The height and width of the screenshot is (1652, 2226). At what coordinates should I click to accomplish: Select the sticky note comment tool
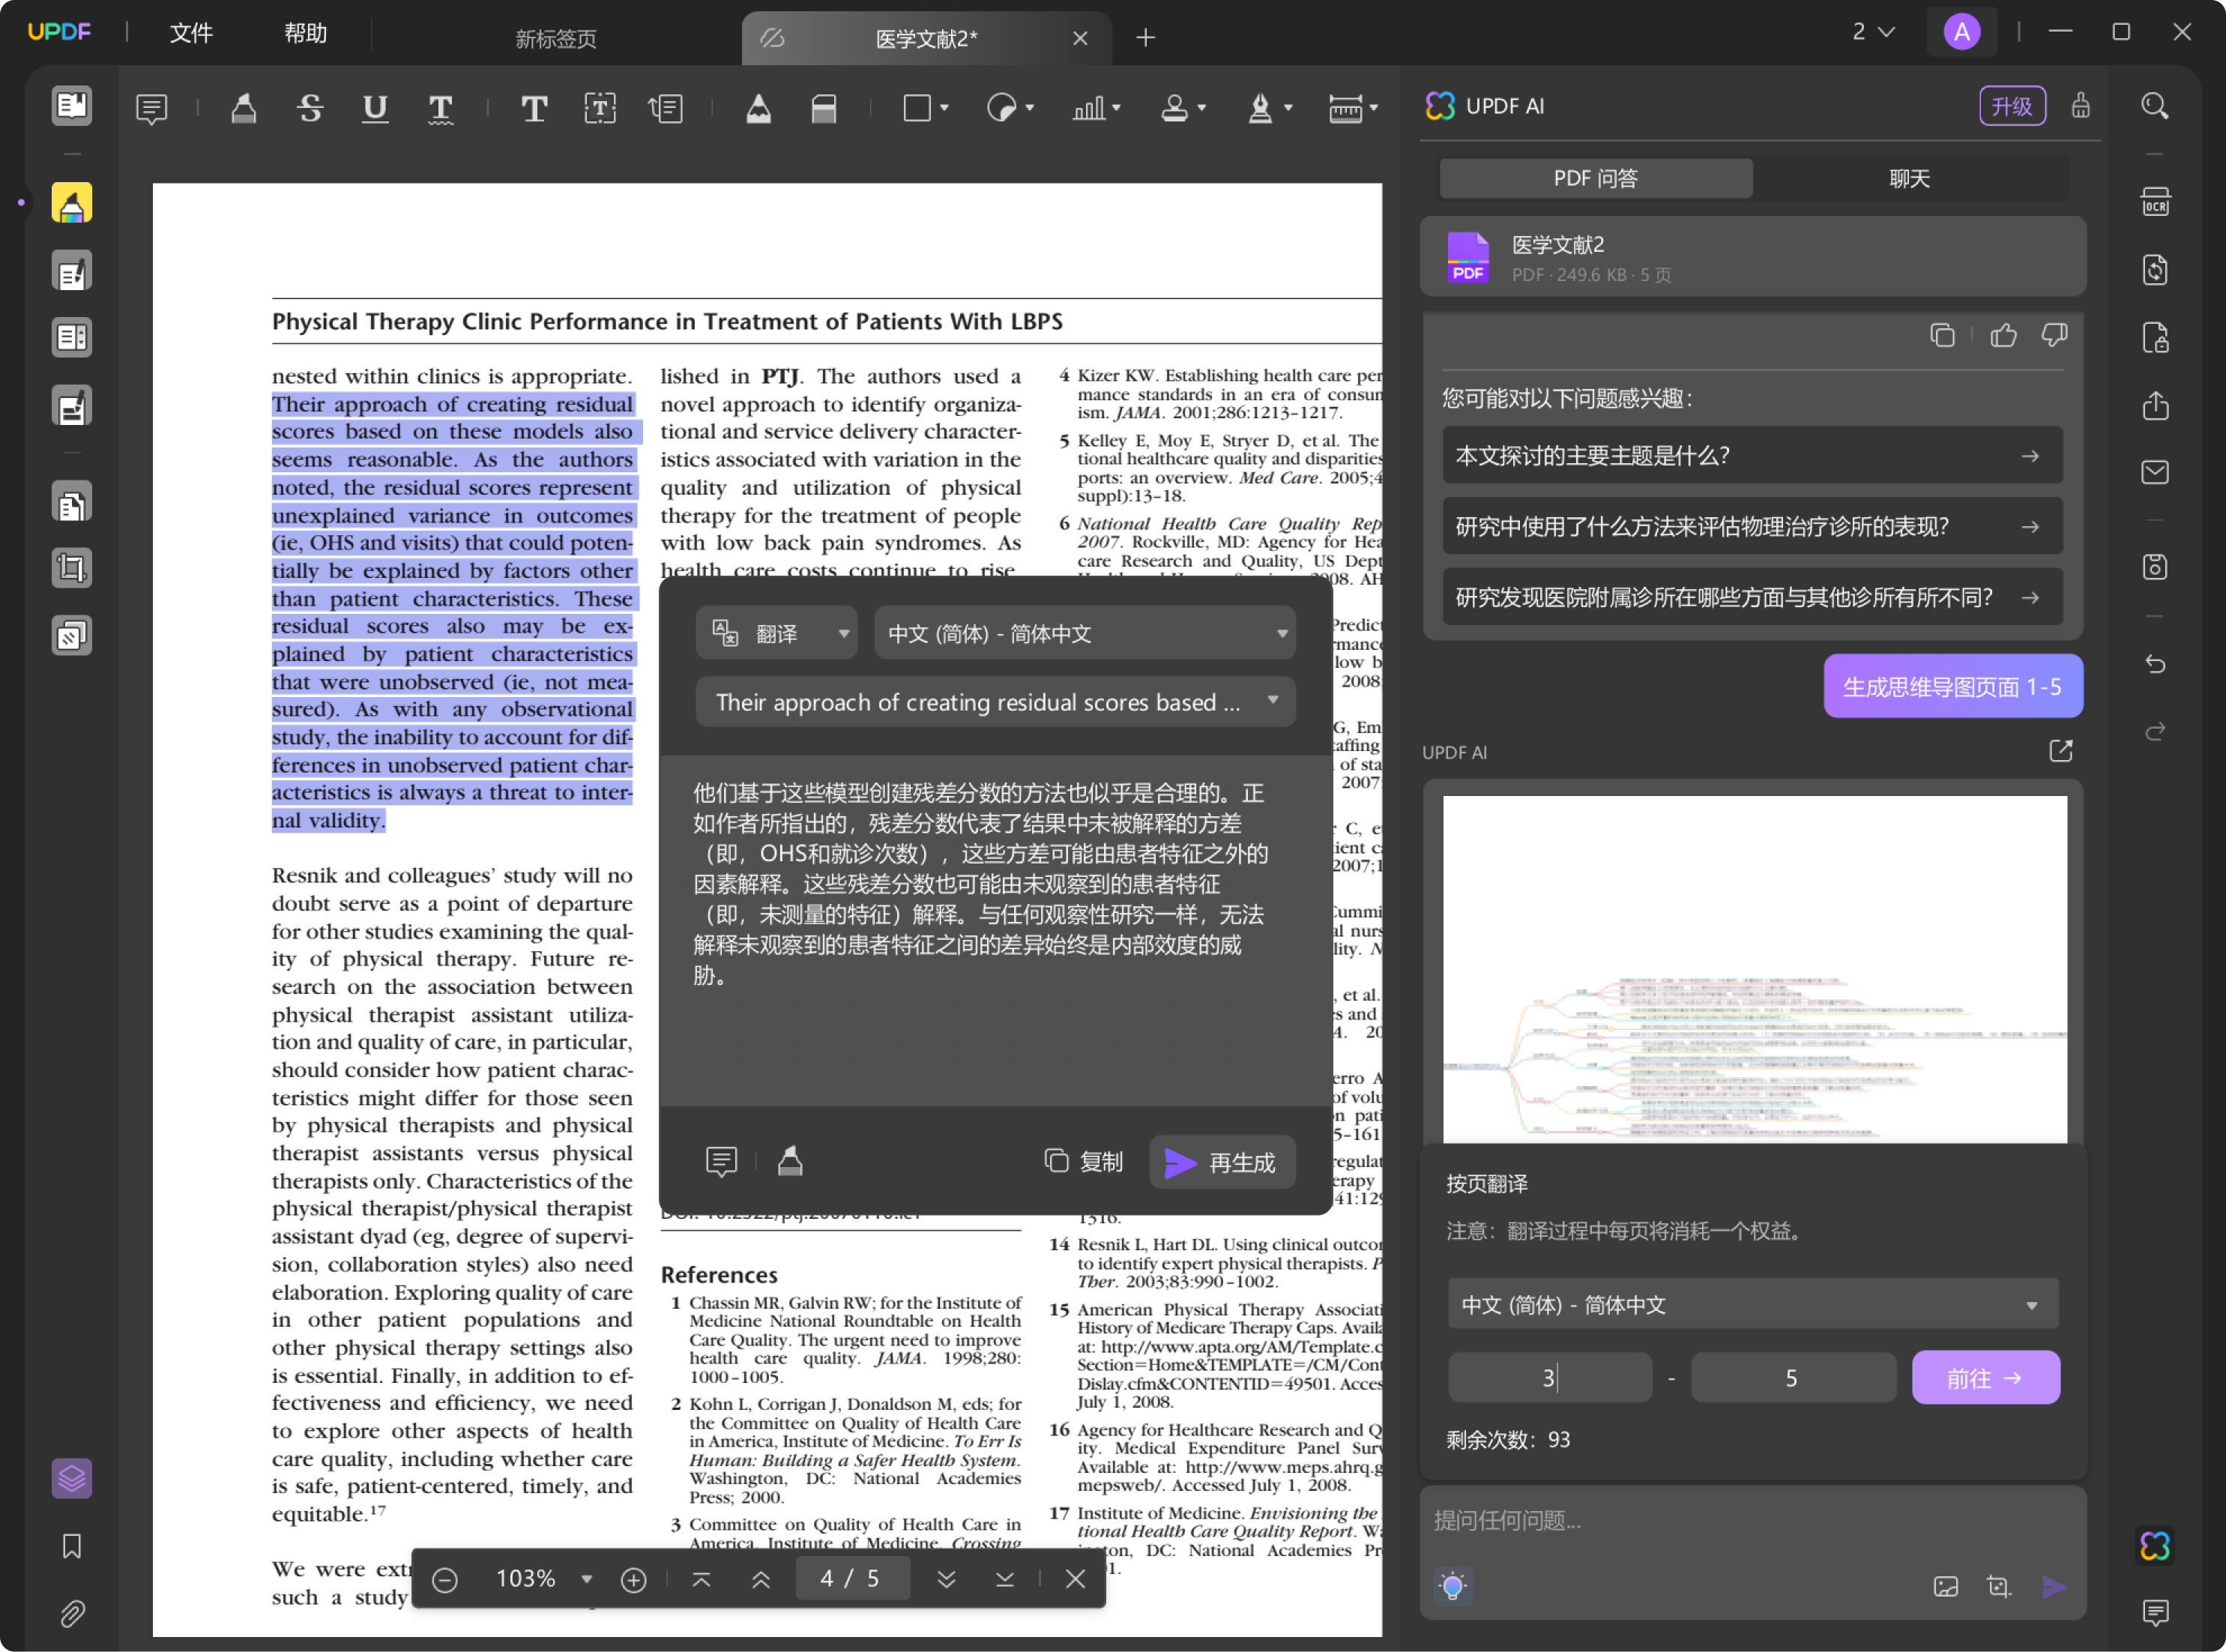[152, 107]
